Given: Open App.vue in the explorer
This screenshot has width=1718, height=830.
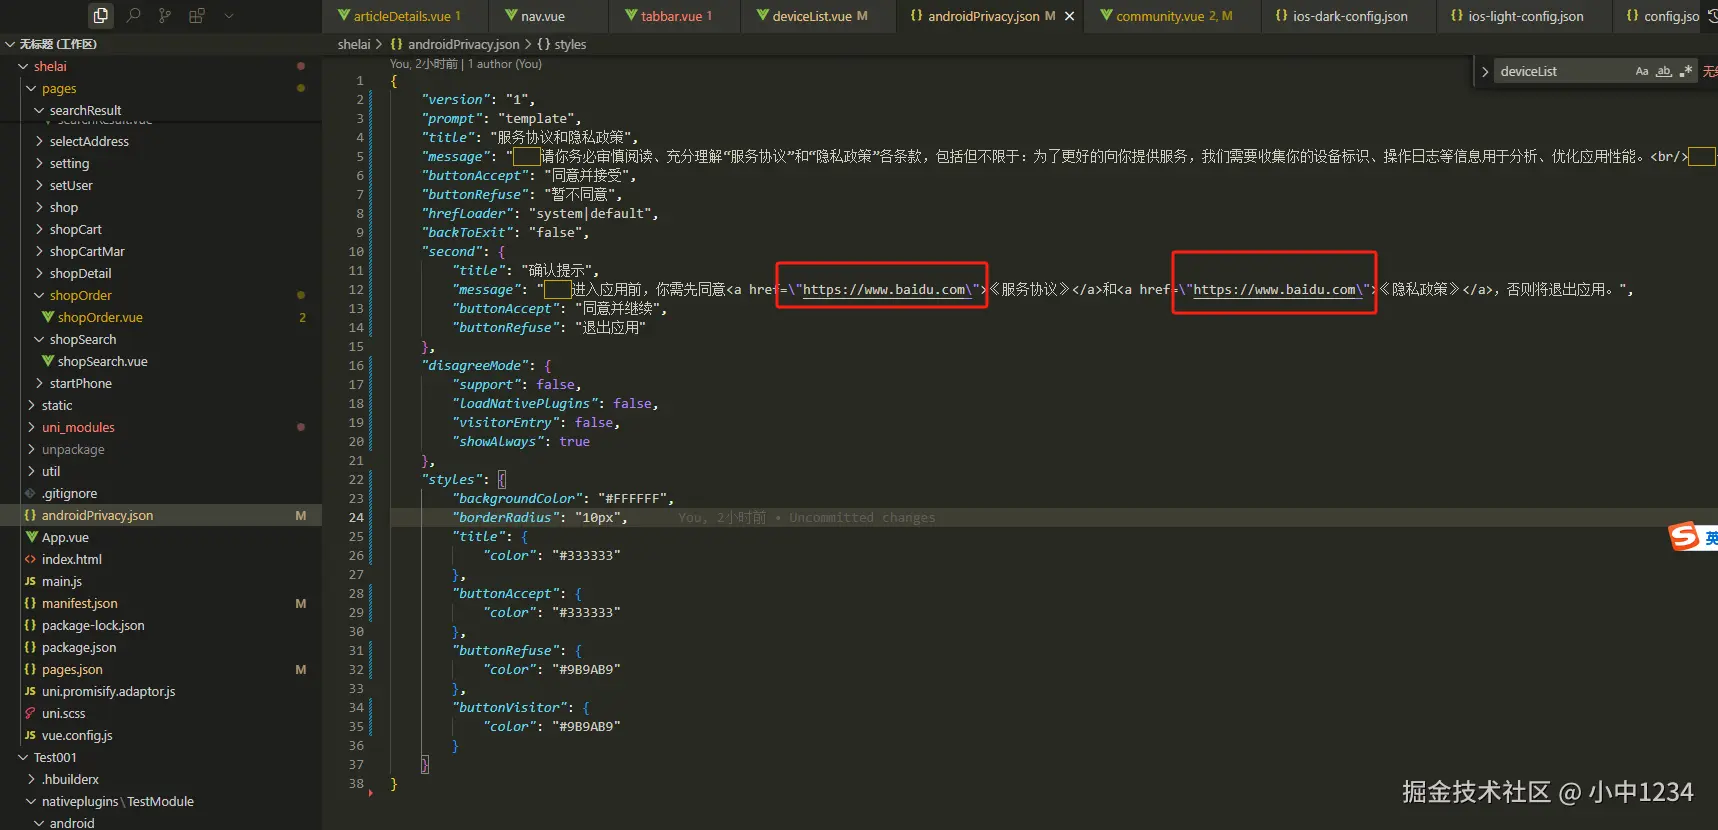Looking at the screenshot, I should coord(65,537).
